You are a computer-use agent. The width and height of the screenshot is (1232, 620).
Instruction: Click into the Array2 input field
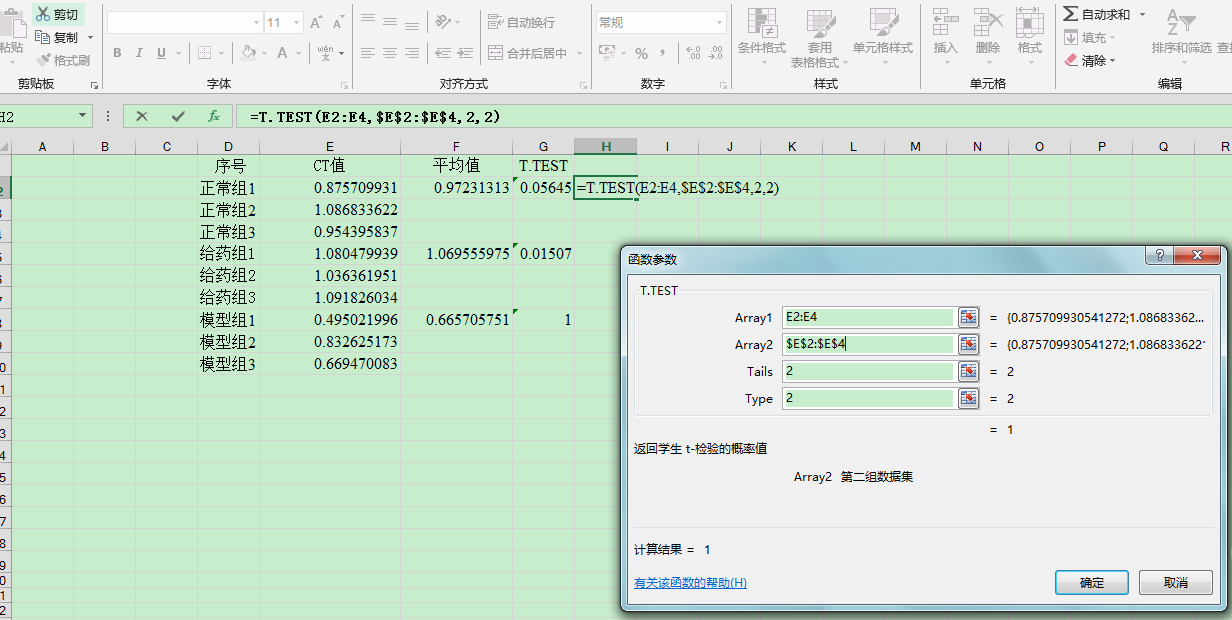867,344
